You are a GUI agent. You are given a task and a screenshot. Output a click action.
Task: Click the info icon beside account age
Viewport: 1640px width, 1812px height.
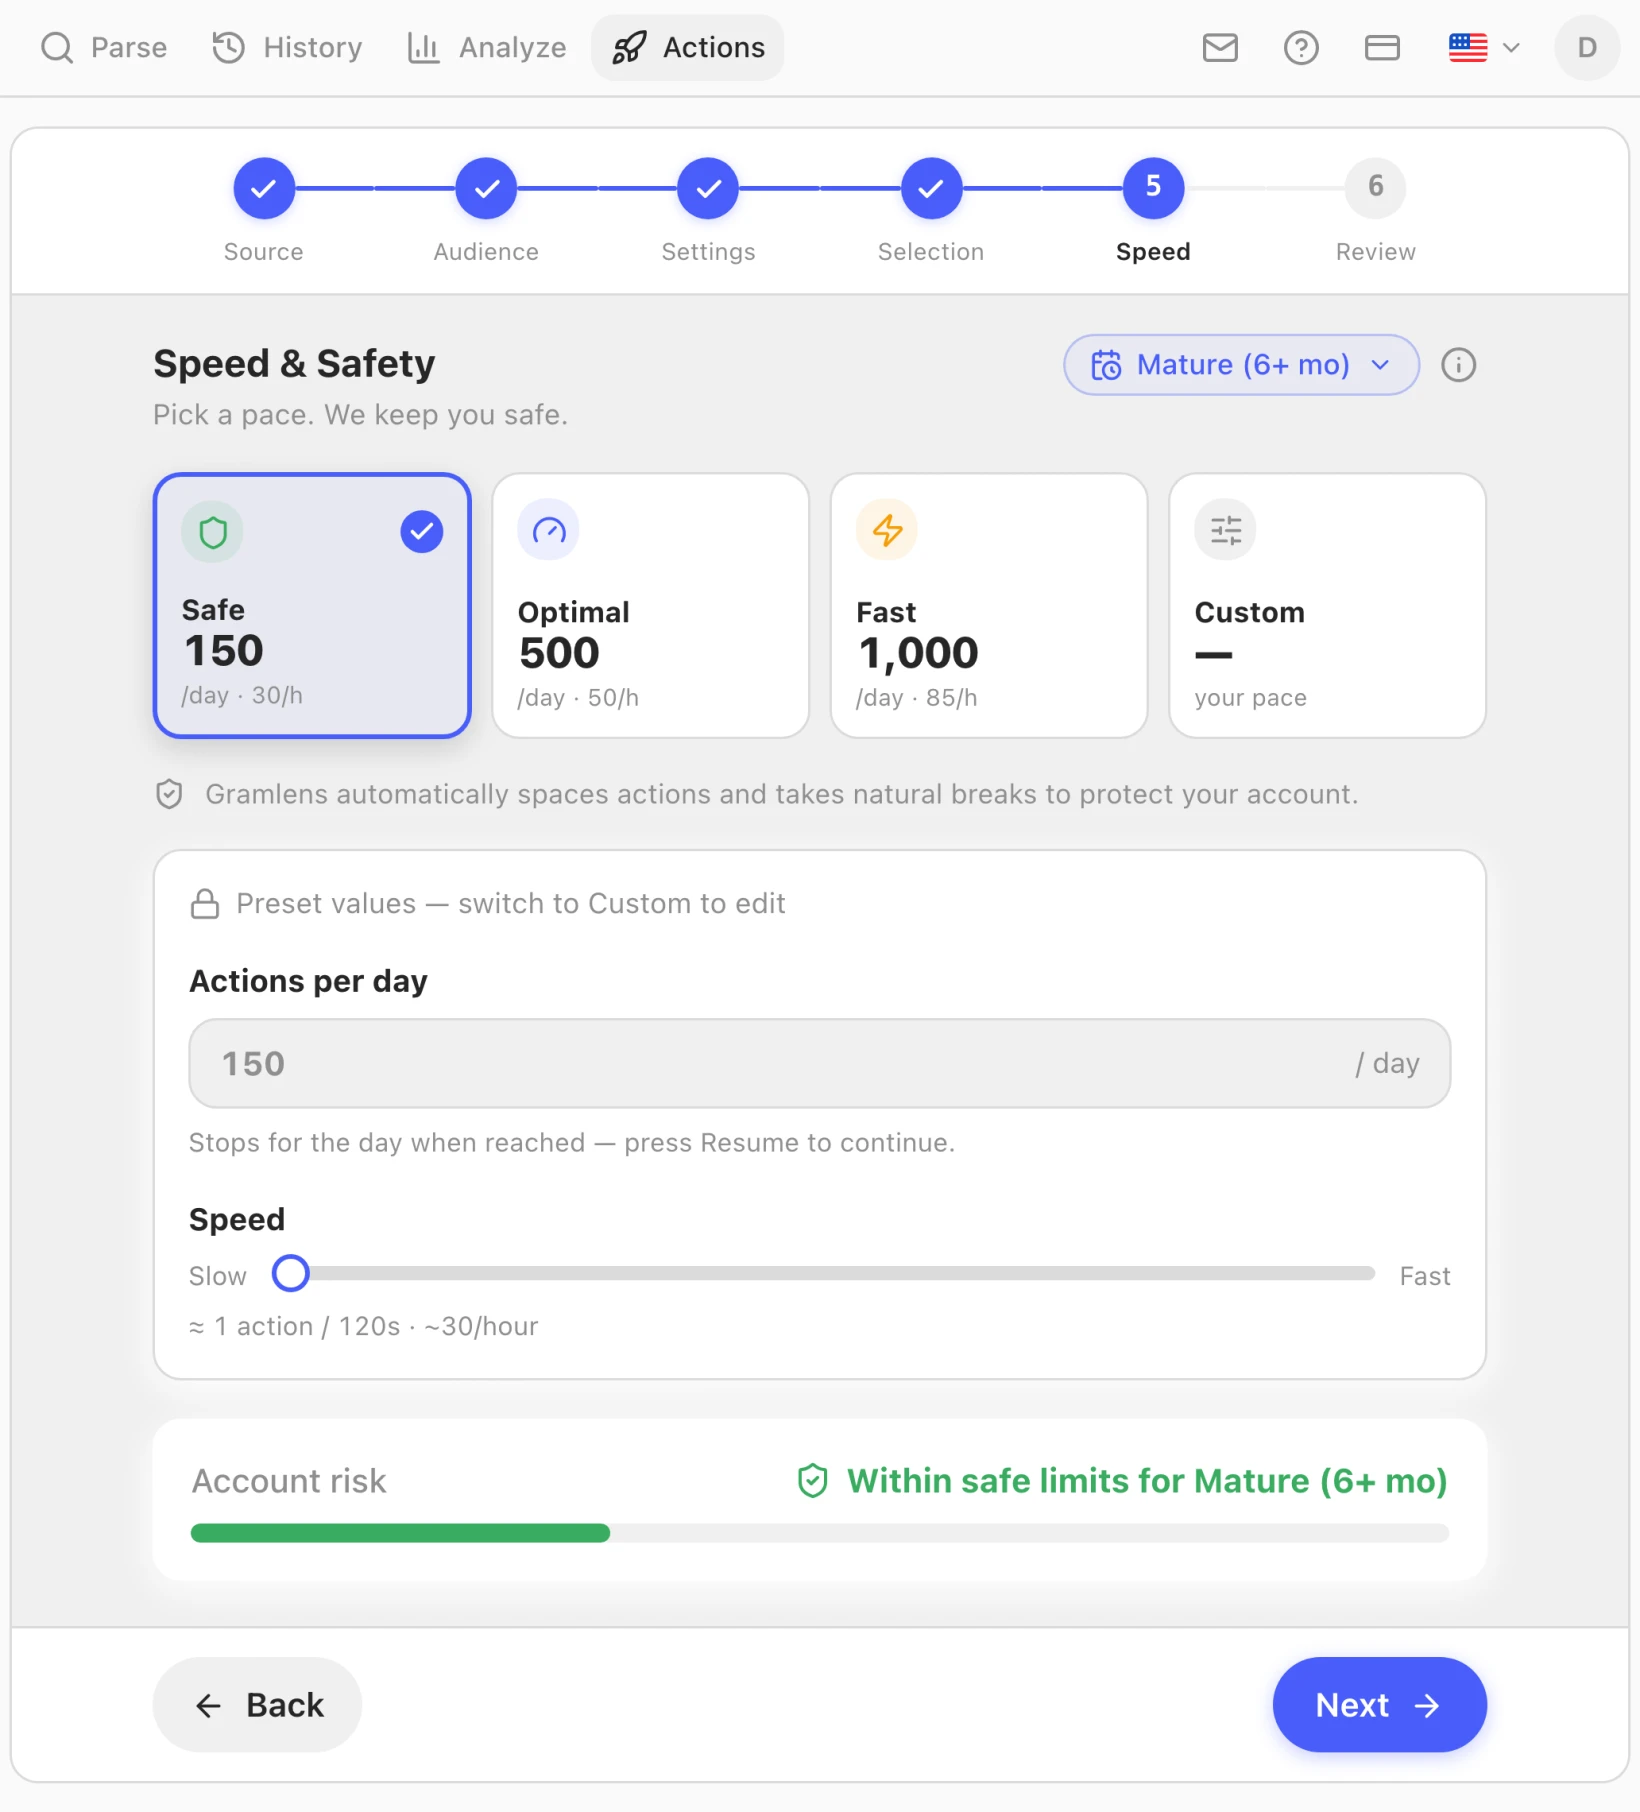point(1458,365)
